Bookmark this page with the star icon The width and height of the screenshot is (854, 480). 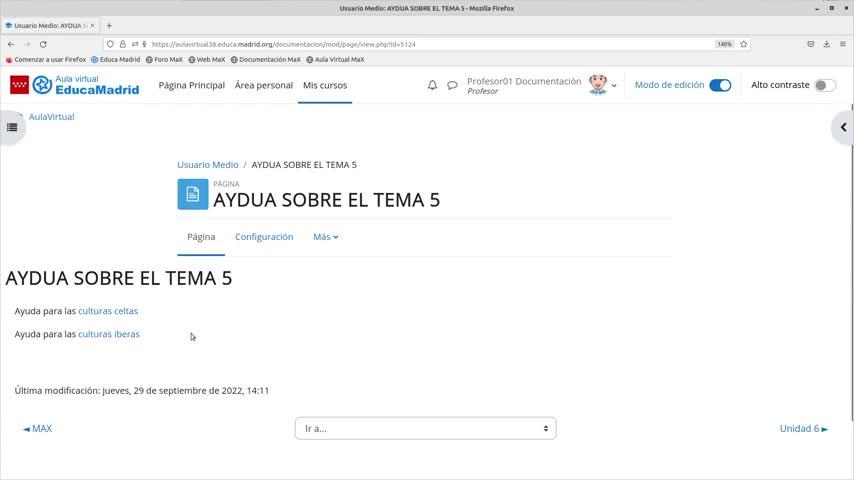[743, 44]
